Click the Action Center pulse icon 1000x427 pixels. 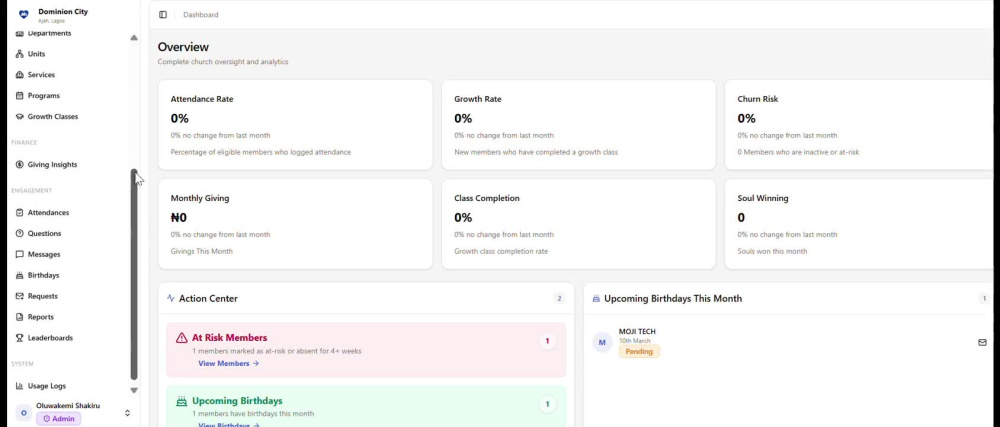(x=170, y=298)
